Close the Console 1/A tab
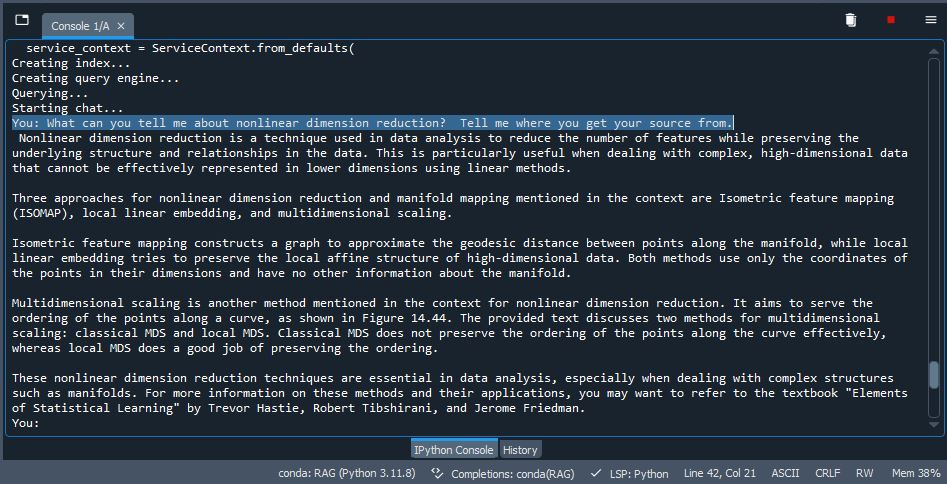Viewport: 947px width, 484px height. pyautogui.click(x=121, y=25)
